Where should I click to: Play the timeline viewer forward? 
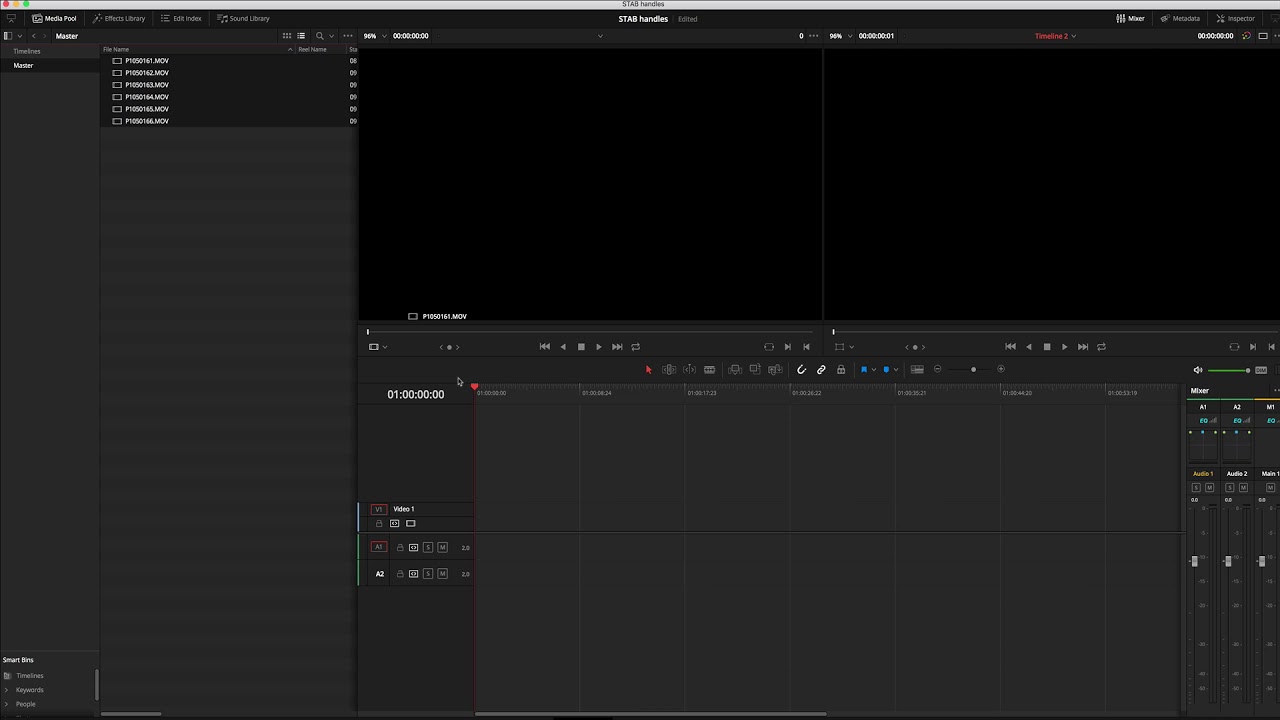tap(1064, 347)
